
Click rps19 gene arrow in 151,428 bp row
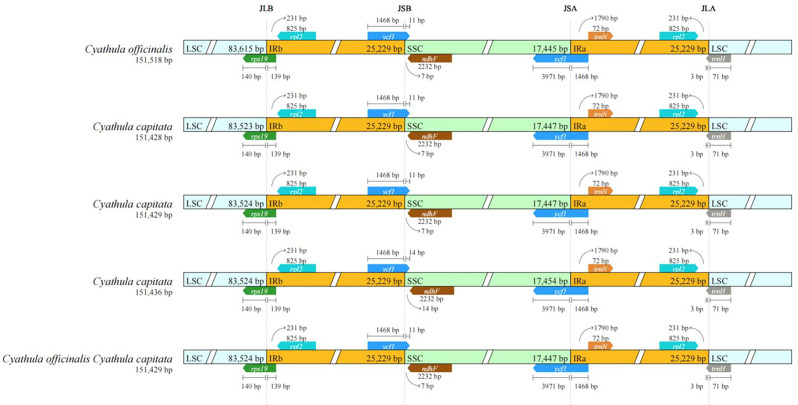pos(260,136)
